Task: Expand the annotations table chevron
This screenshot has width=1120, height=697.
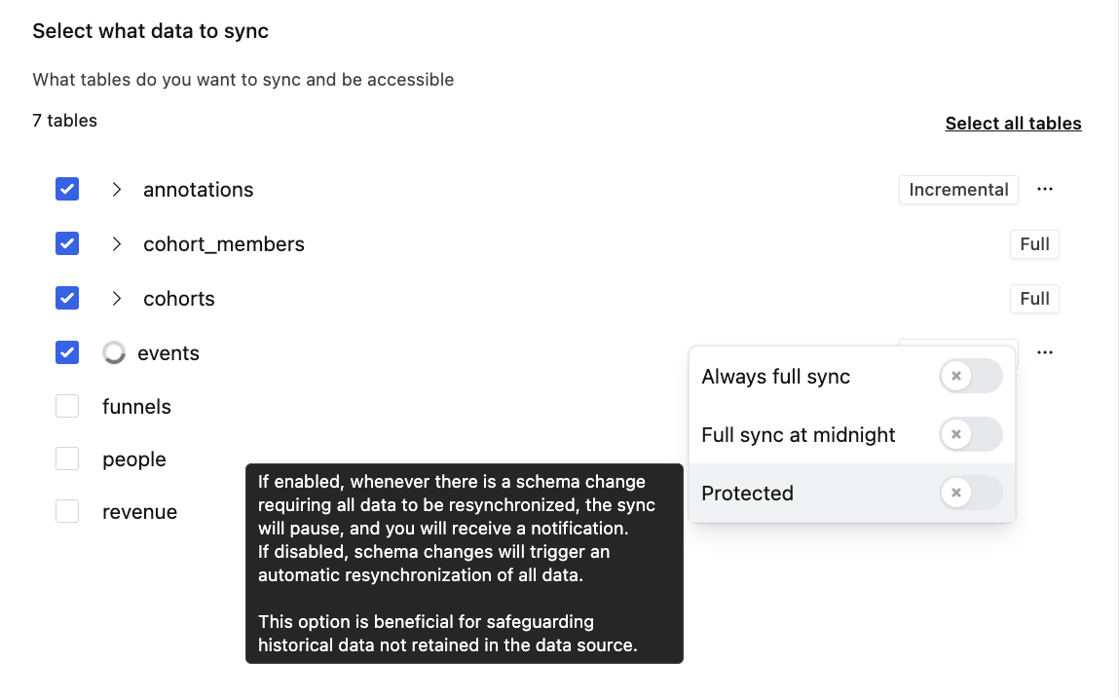Action: tap(117, 189)
